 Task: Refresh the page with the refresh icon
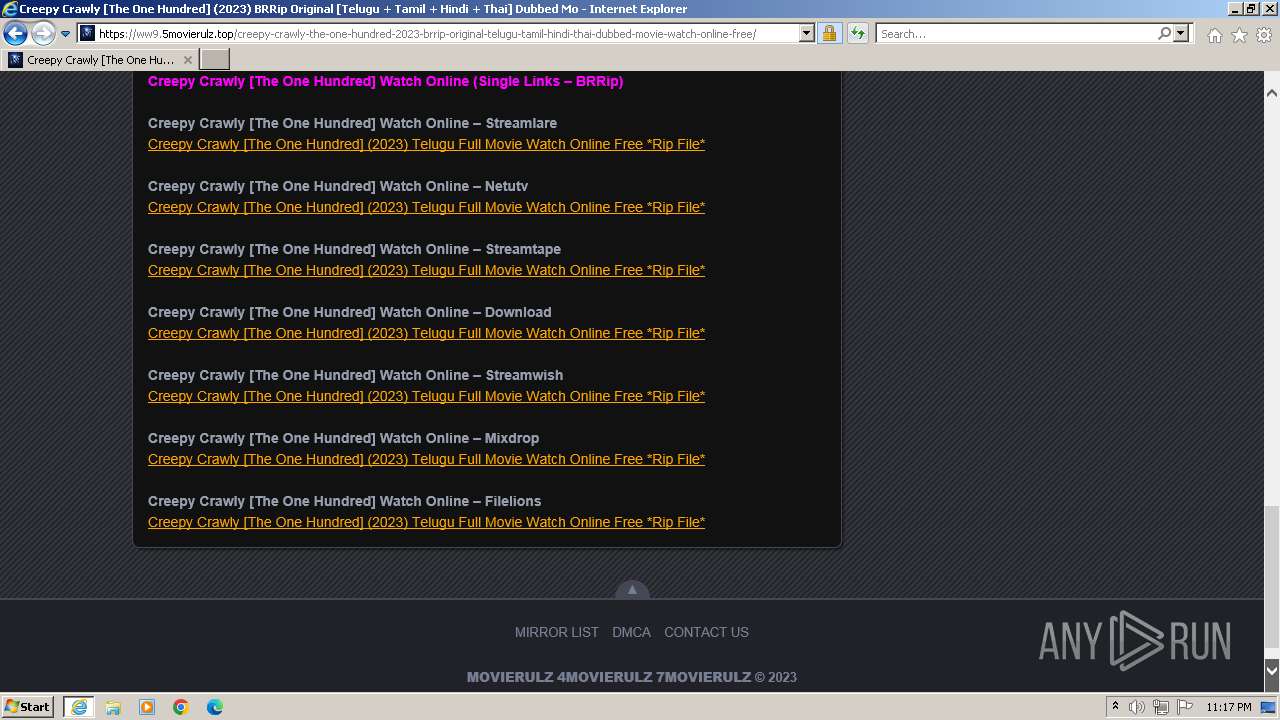tap(858, 33)
